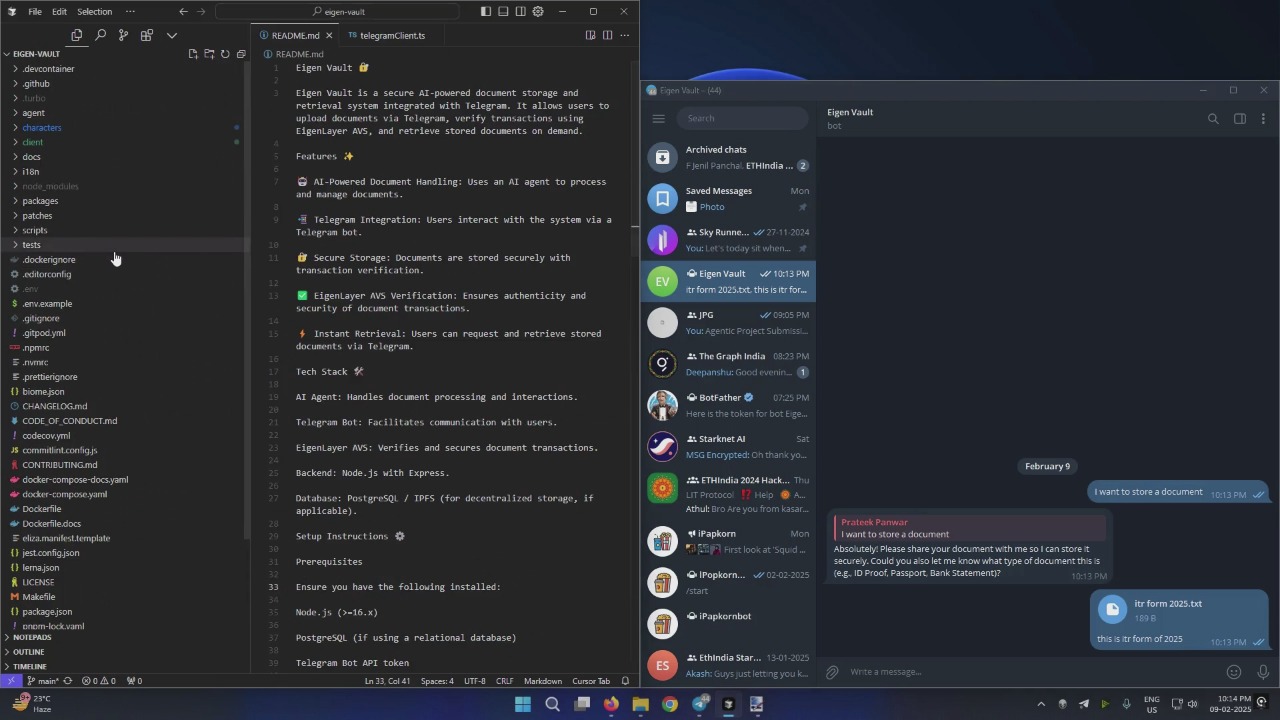The width and height of the screenshot is (1280, 720).
Task: Open Telegram chat options three-dot menu
Action: [x=1263, y=119]
